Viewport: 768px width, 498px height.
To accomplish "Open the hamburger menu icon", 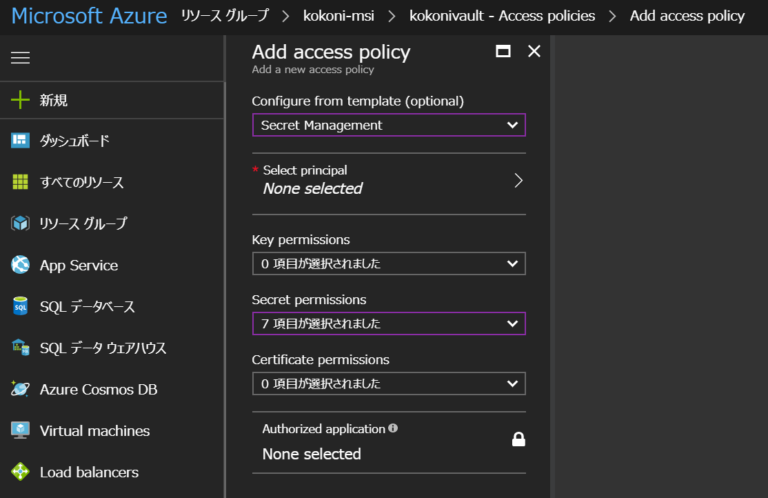I will (x=20, y=58).
